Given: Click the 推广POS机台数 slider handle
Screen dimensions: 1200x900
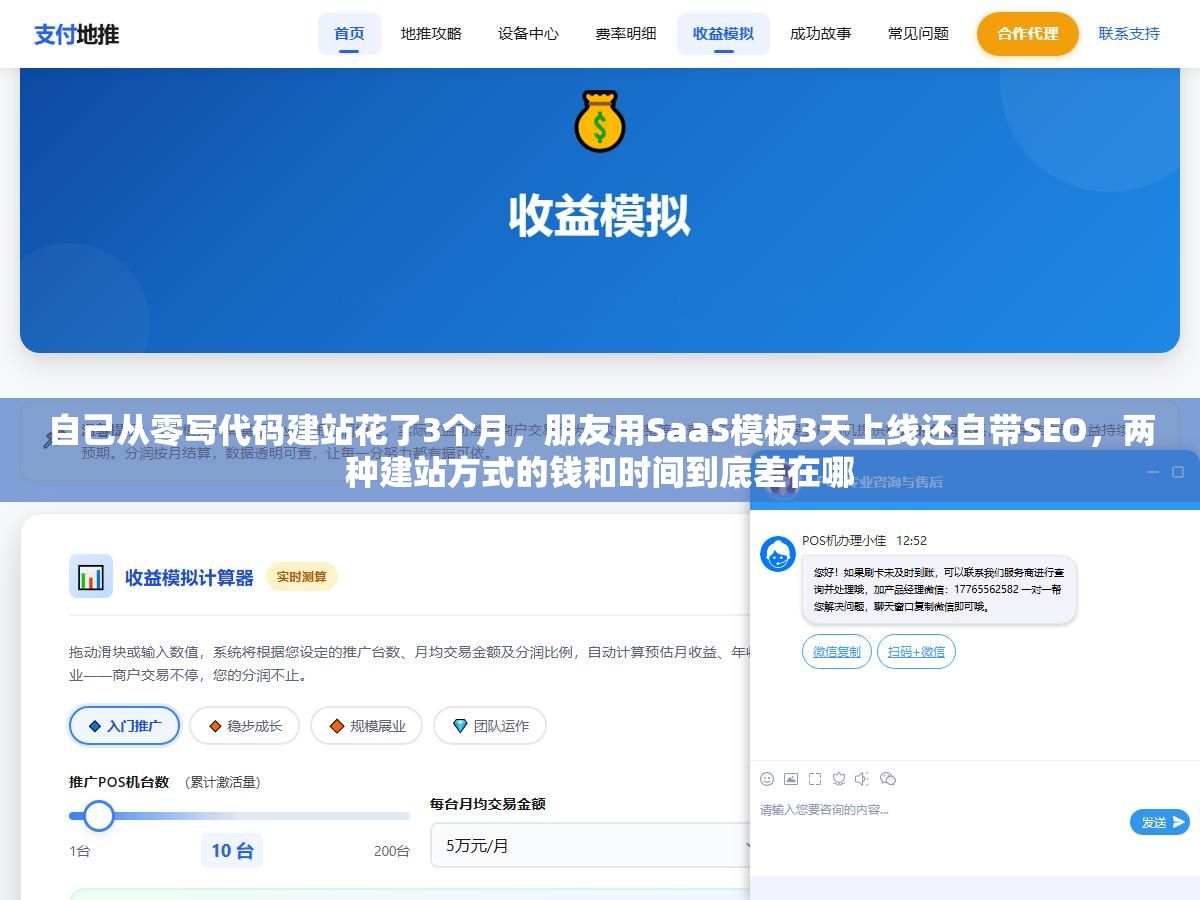Looking at the screenshot, I should tap(99, 816).
